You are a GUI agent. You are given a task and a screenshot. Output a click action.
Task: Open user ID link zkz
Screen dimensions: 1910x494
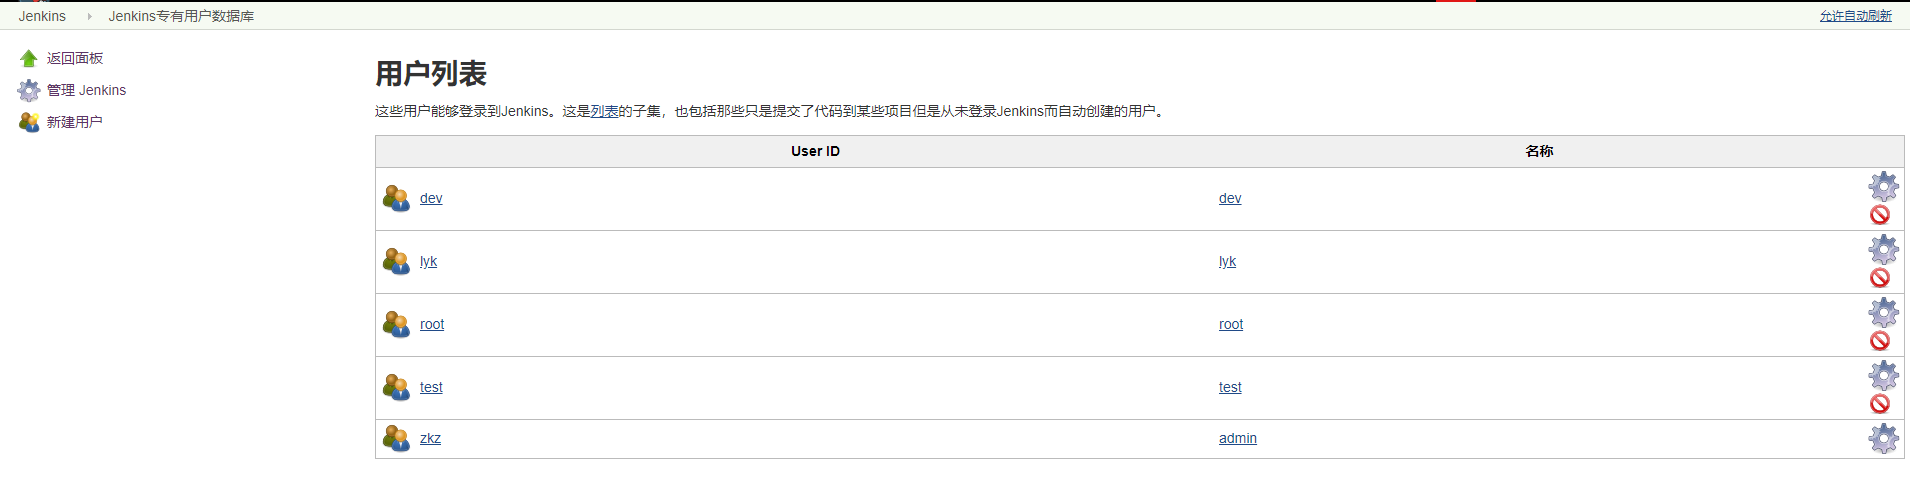tap(430, 438)
